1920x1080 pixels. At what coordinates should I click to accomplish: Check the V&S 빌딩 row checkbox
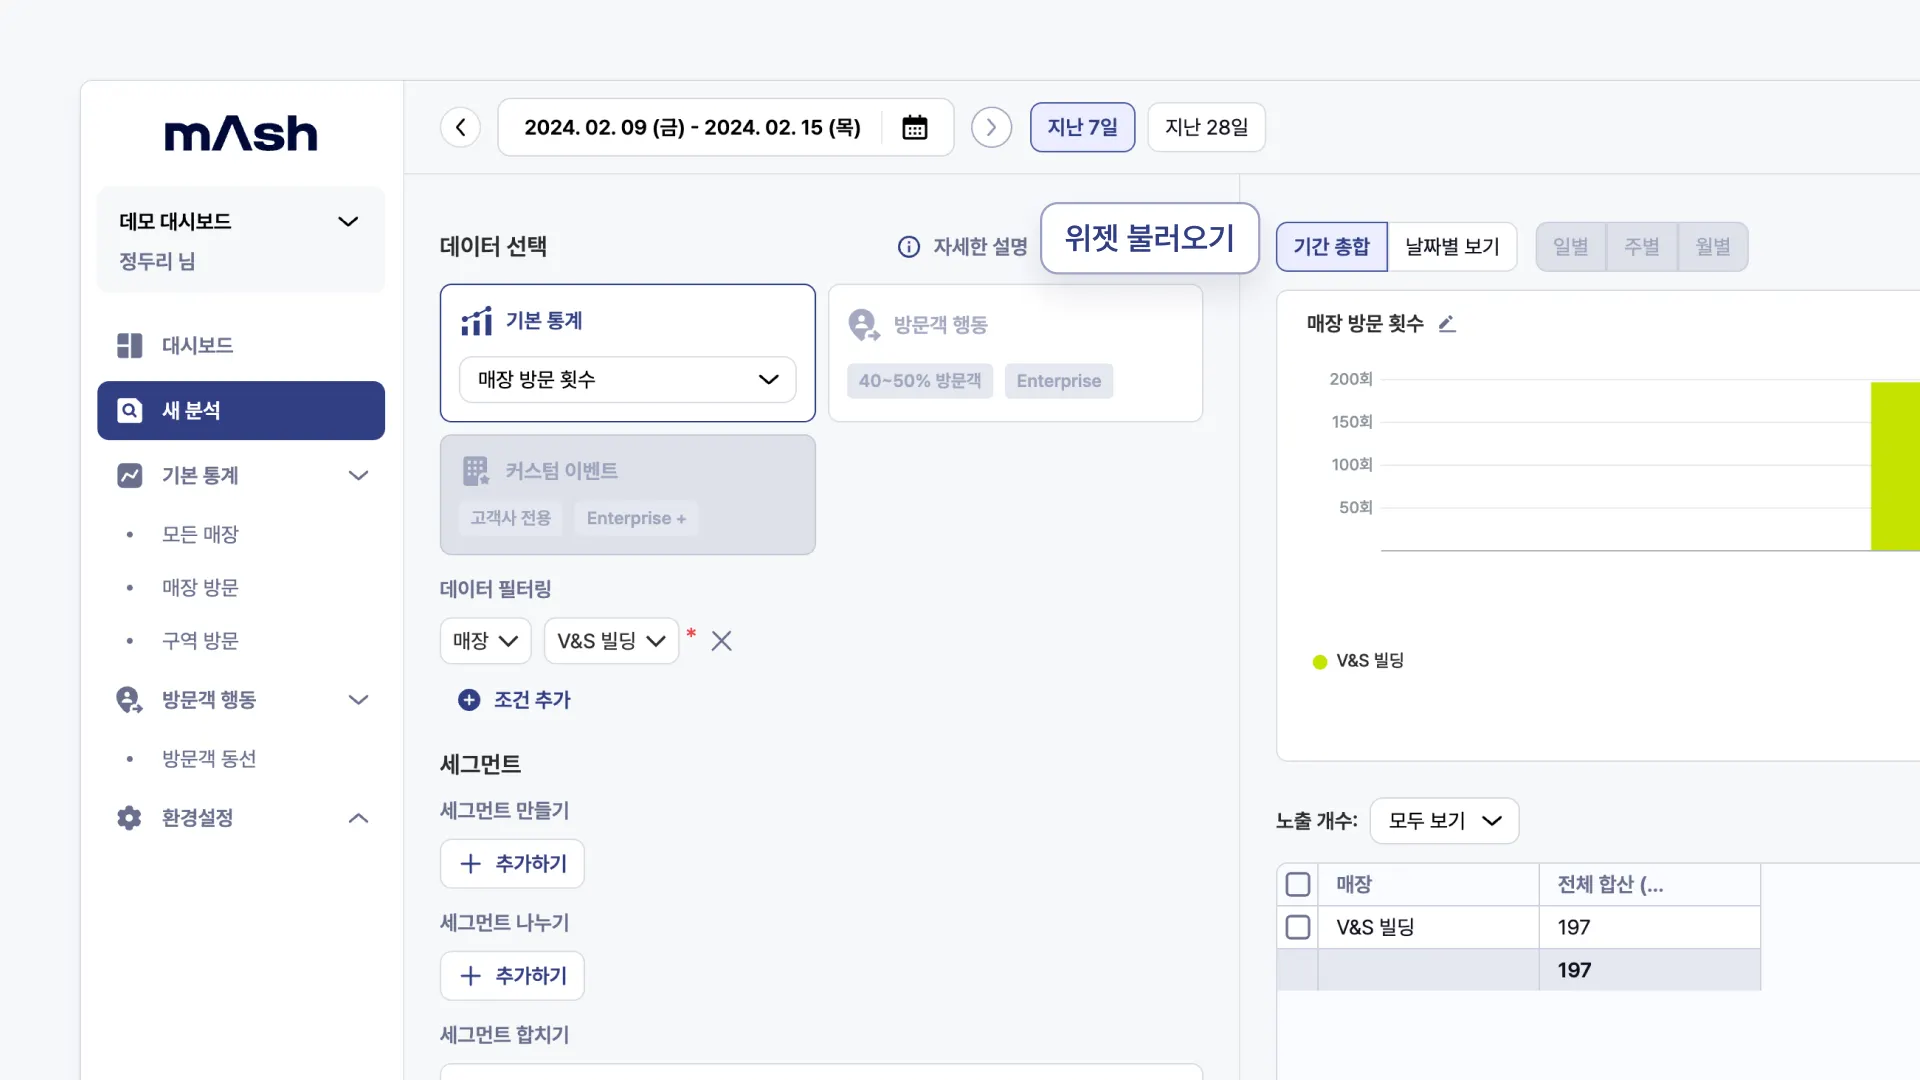[x=1297, y=927]
